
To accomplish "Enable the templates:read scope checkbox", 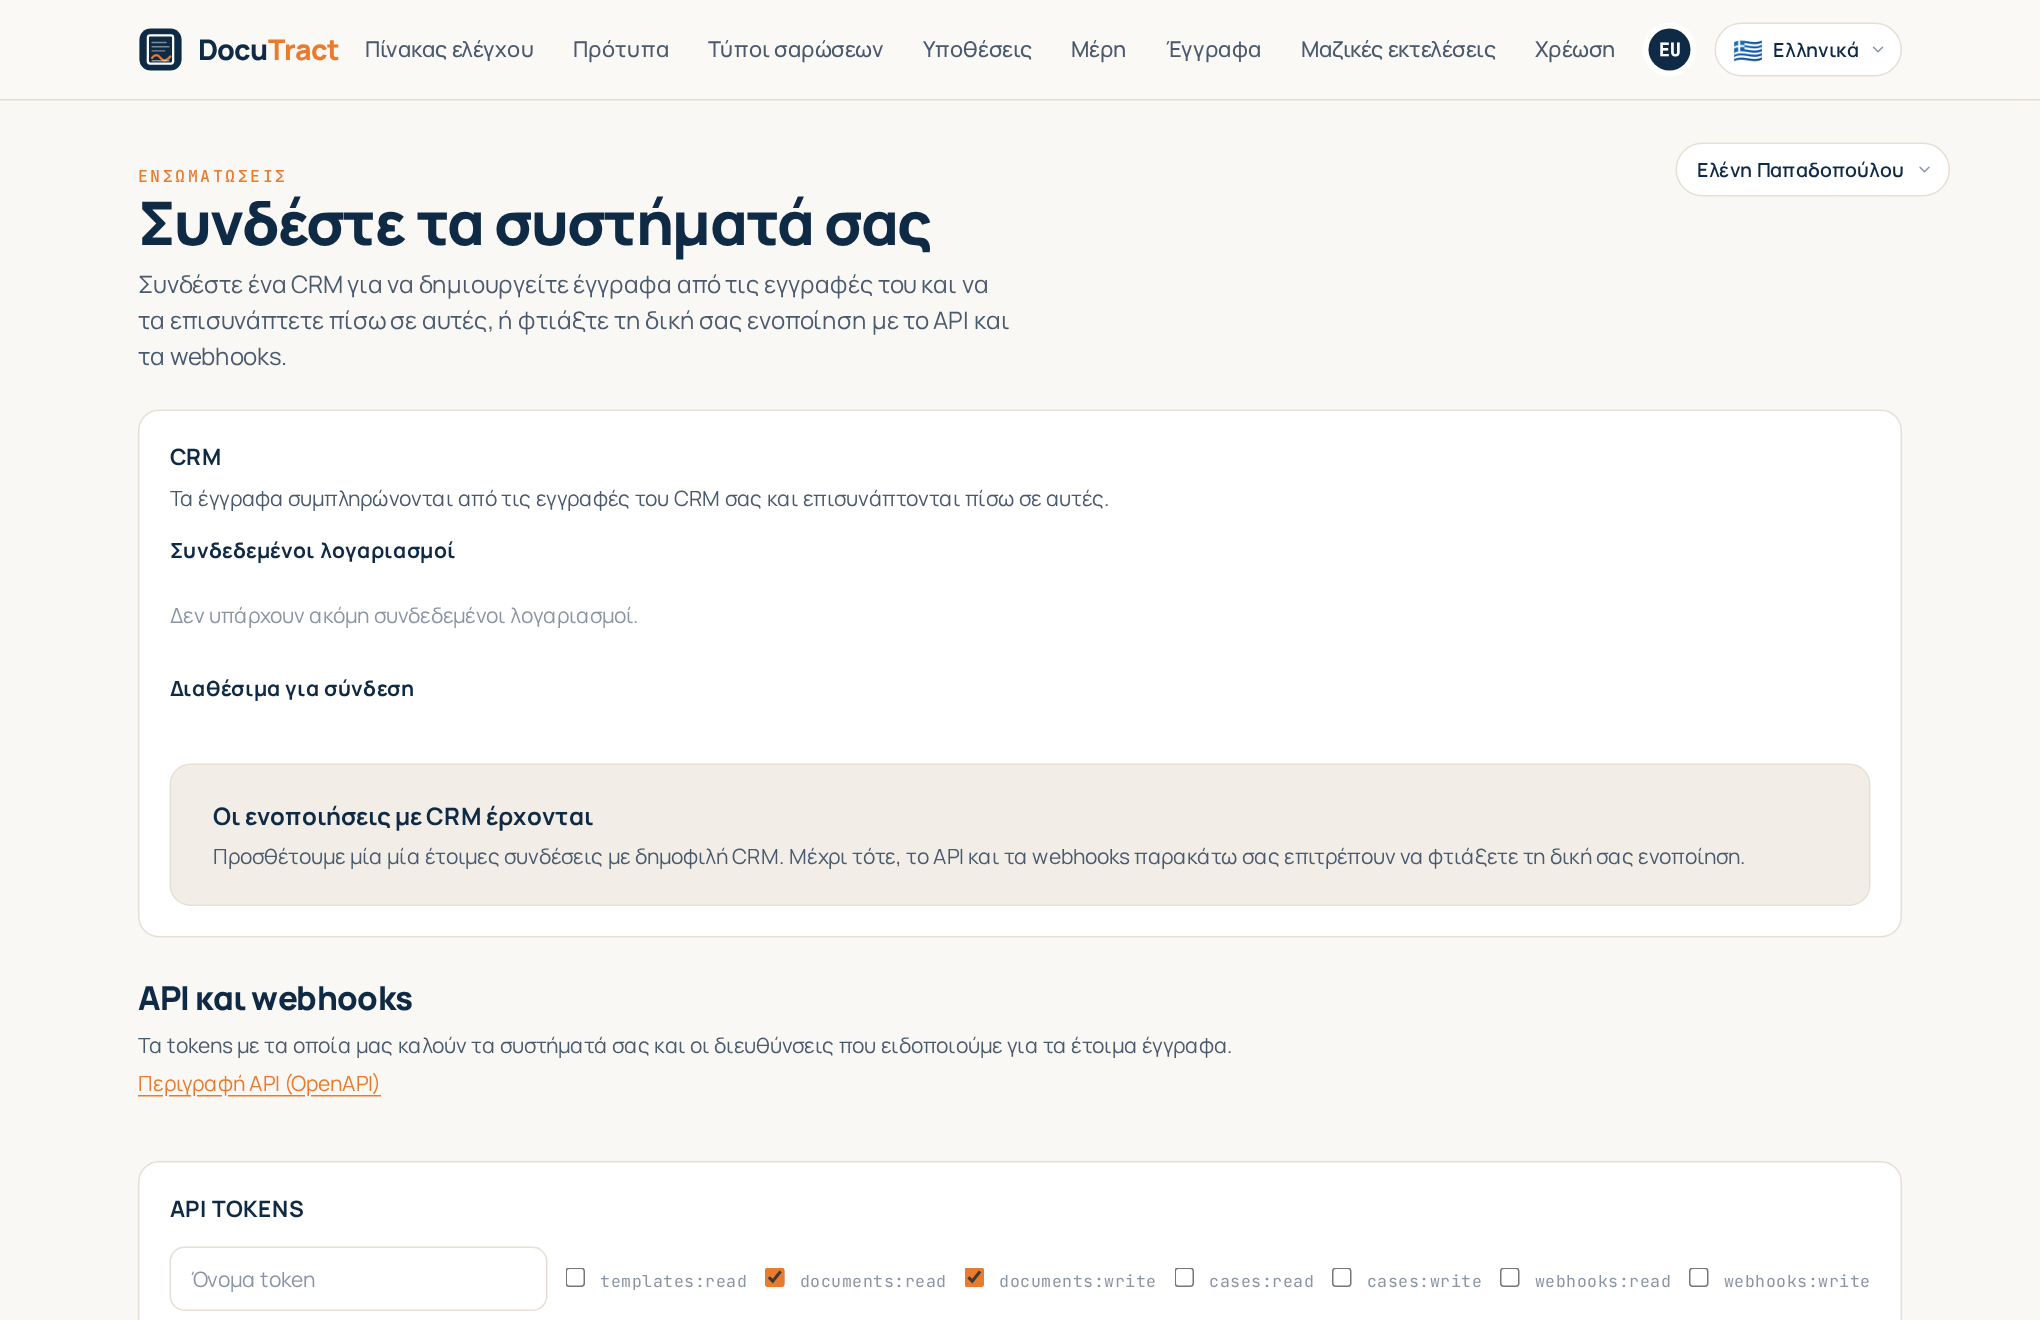I will click(x=575, y=1278).
